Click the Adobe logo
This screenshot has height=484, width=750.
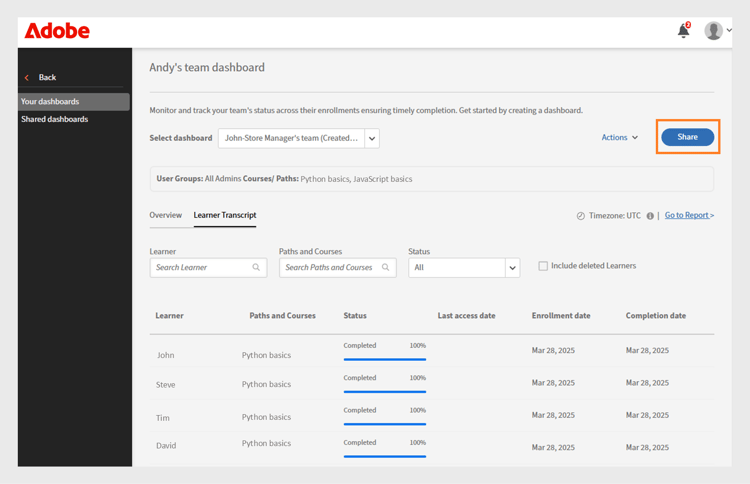coord(57,31)
